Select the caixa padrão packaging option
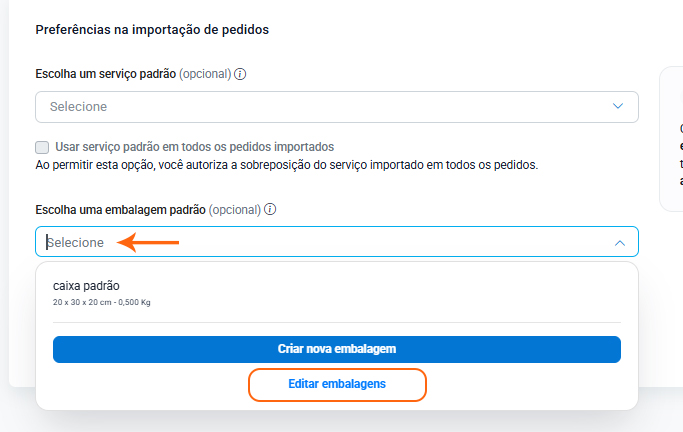 pyautogui.click(x=87, y=286)
